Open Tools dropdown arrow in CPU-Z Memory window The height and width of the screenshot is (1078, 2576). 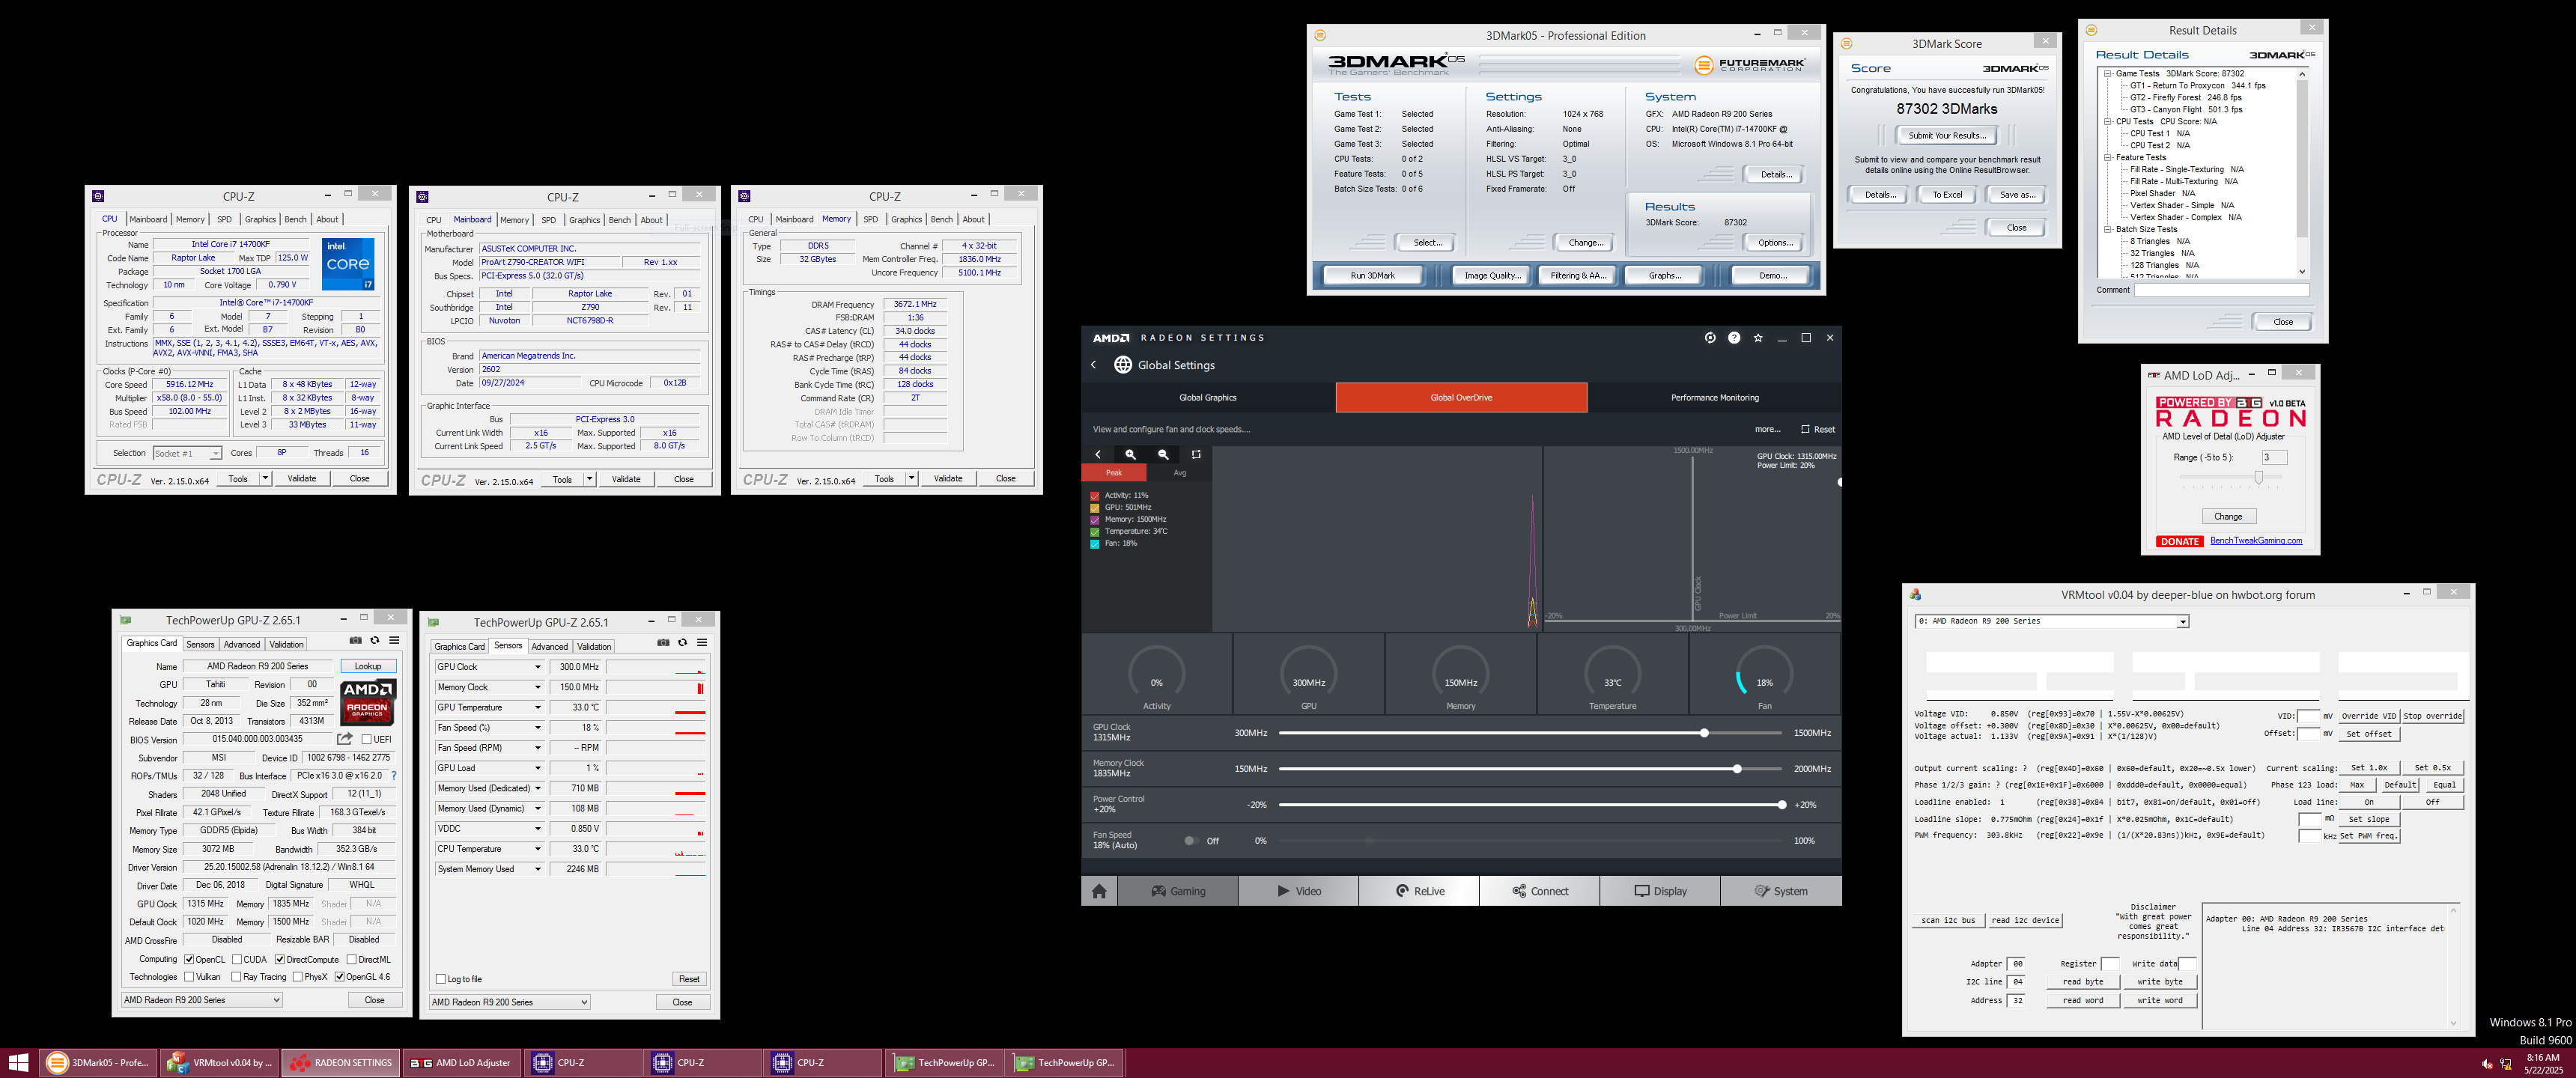(x=911, y=479)
